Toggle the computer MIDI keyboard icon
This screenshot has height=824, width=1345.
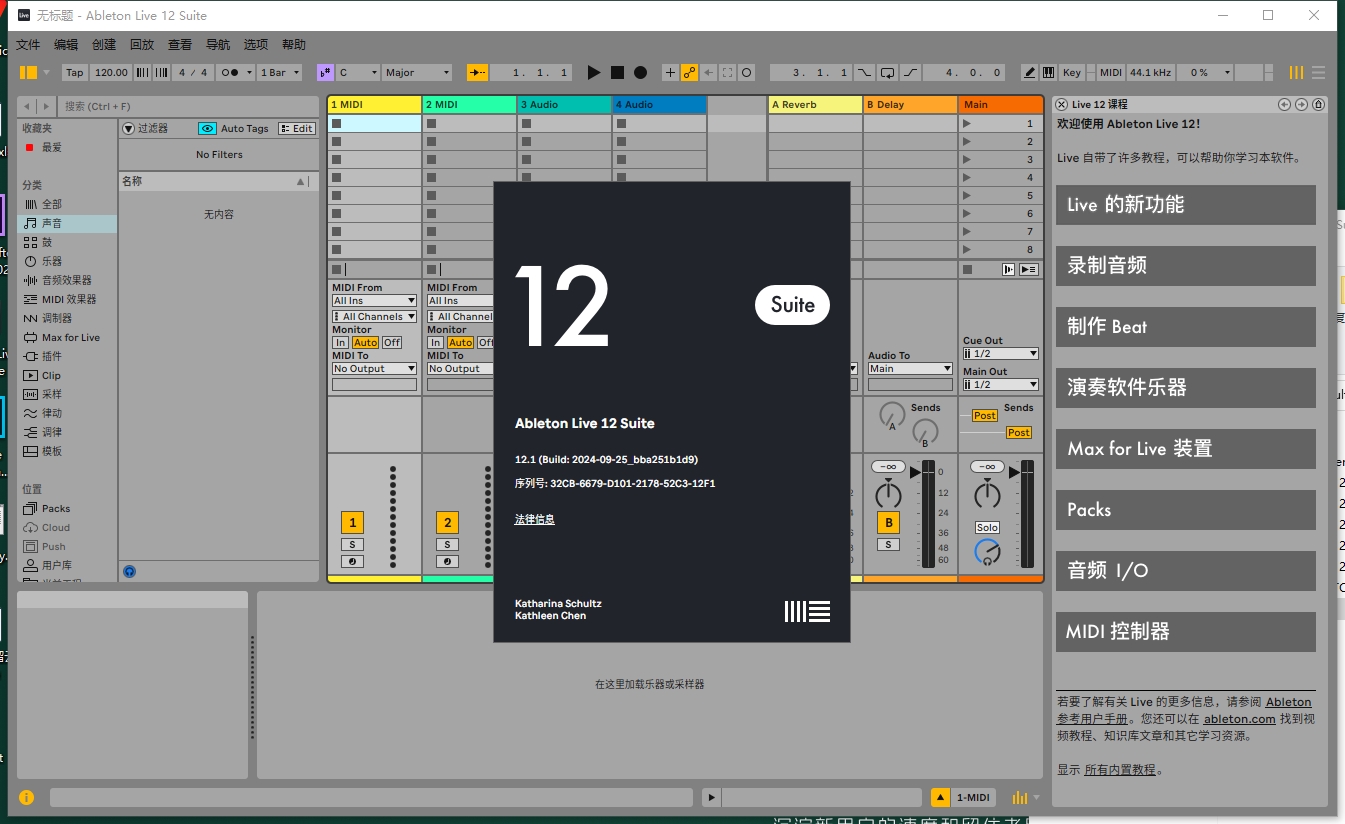click(x=1048, y=72)
